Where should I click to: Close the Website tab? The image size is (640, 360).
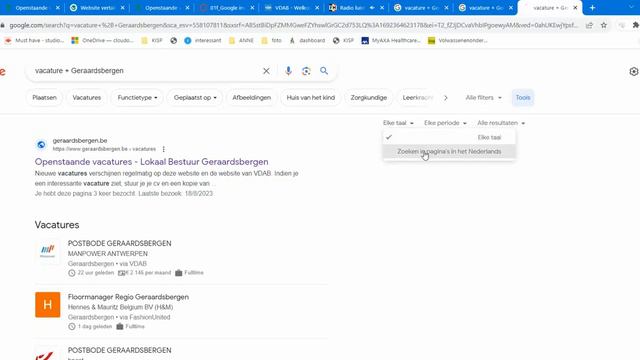click(x=122, y=8)
